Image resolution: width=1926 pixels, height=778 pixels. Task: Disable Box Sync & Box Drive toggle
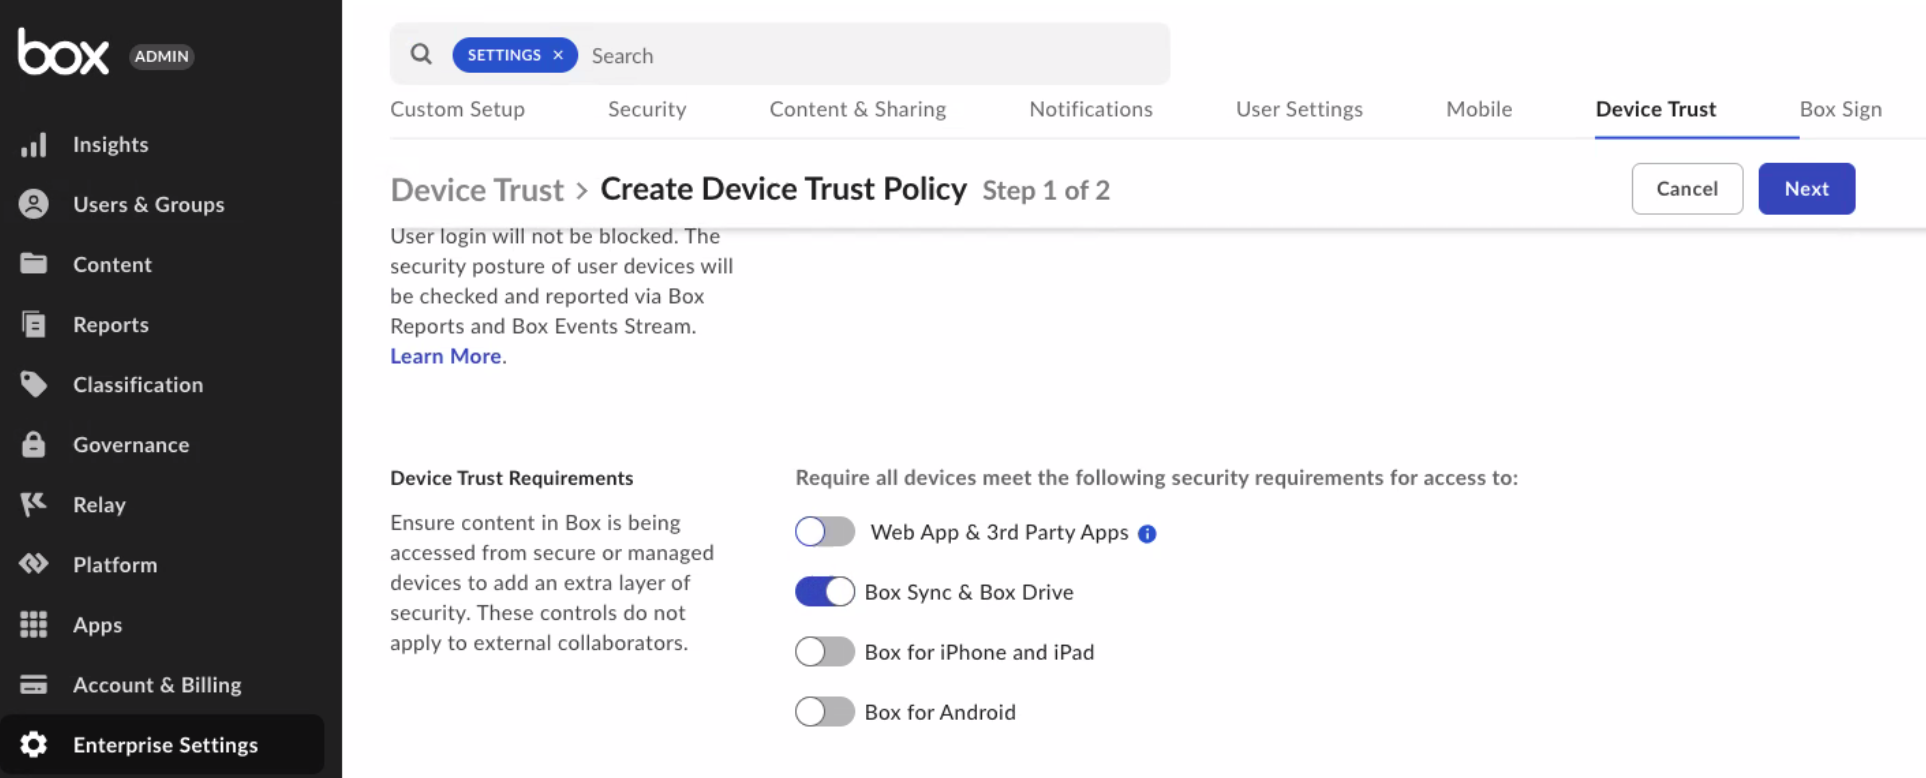[825, 592]
